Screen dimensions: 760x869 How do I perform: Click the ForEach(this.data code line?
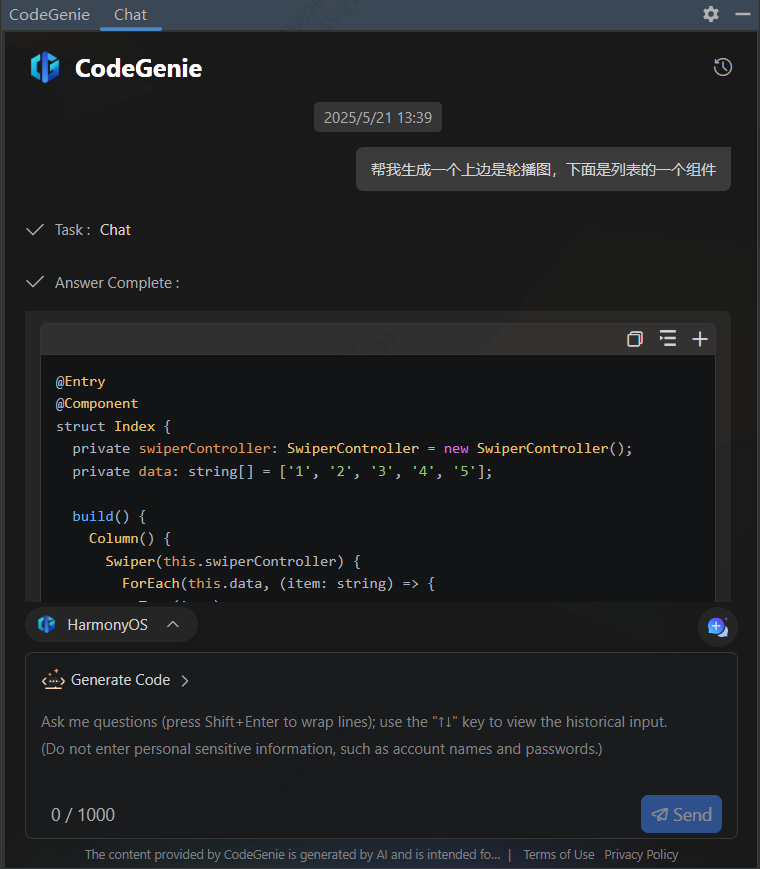tap(278, 583)
